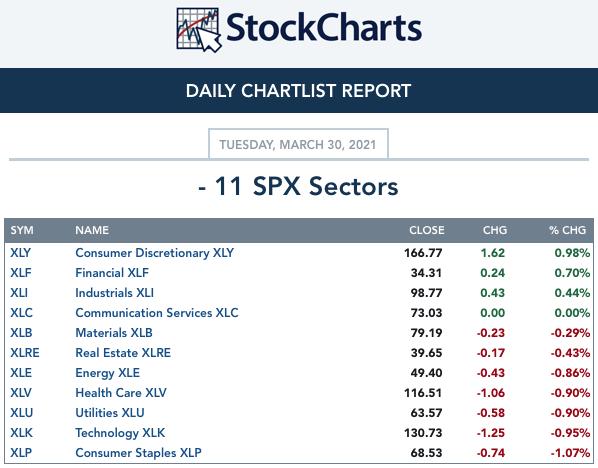
Task: Click the XLF symbol link
Action: tap(21, 273)
